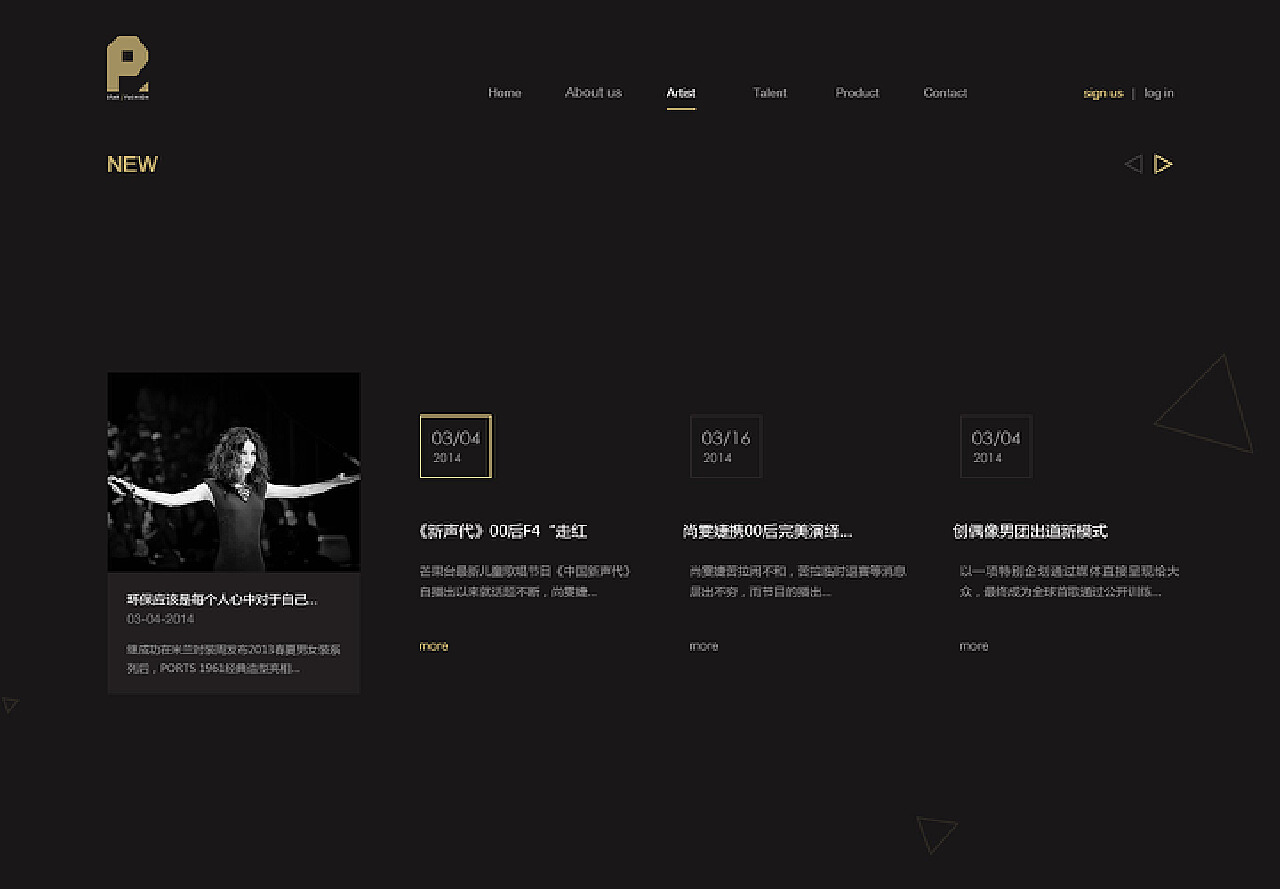Open the 《新声代》00后F4 article headline
1280x889 pixels.
(503, 532)
